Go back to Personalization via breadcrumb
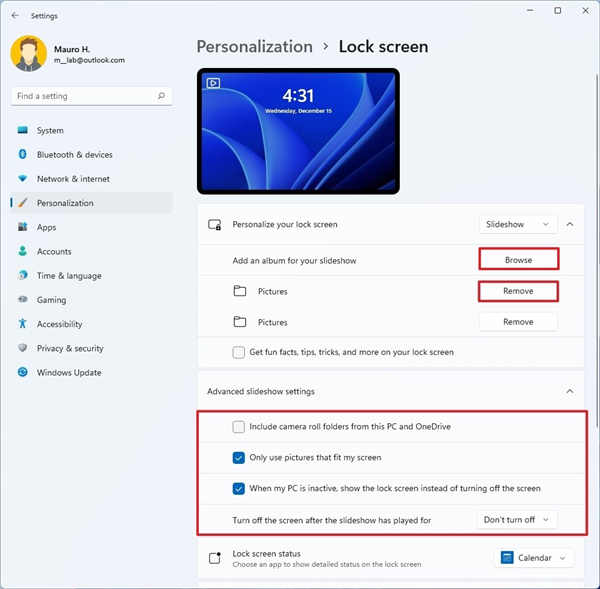The height and width of the screenshot is (589, 600). click(254, 47)
